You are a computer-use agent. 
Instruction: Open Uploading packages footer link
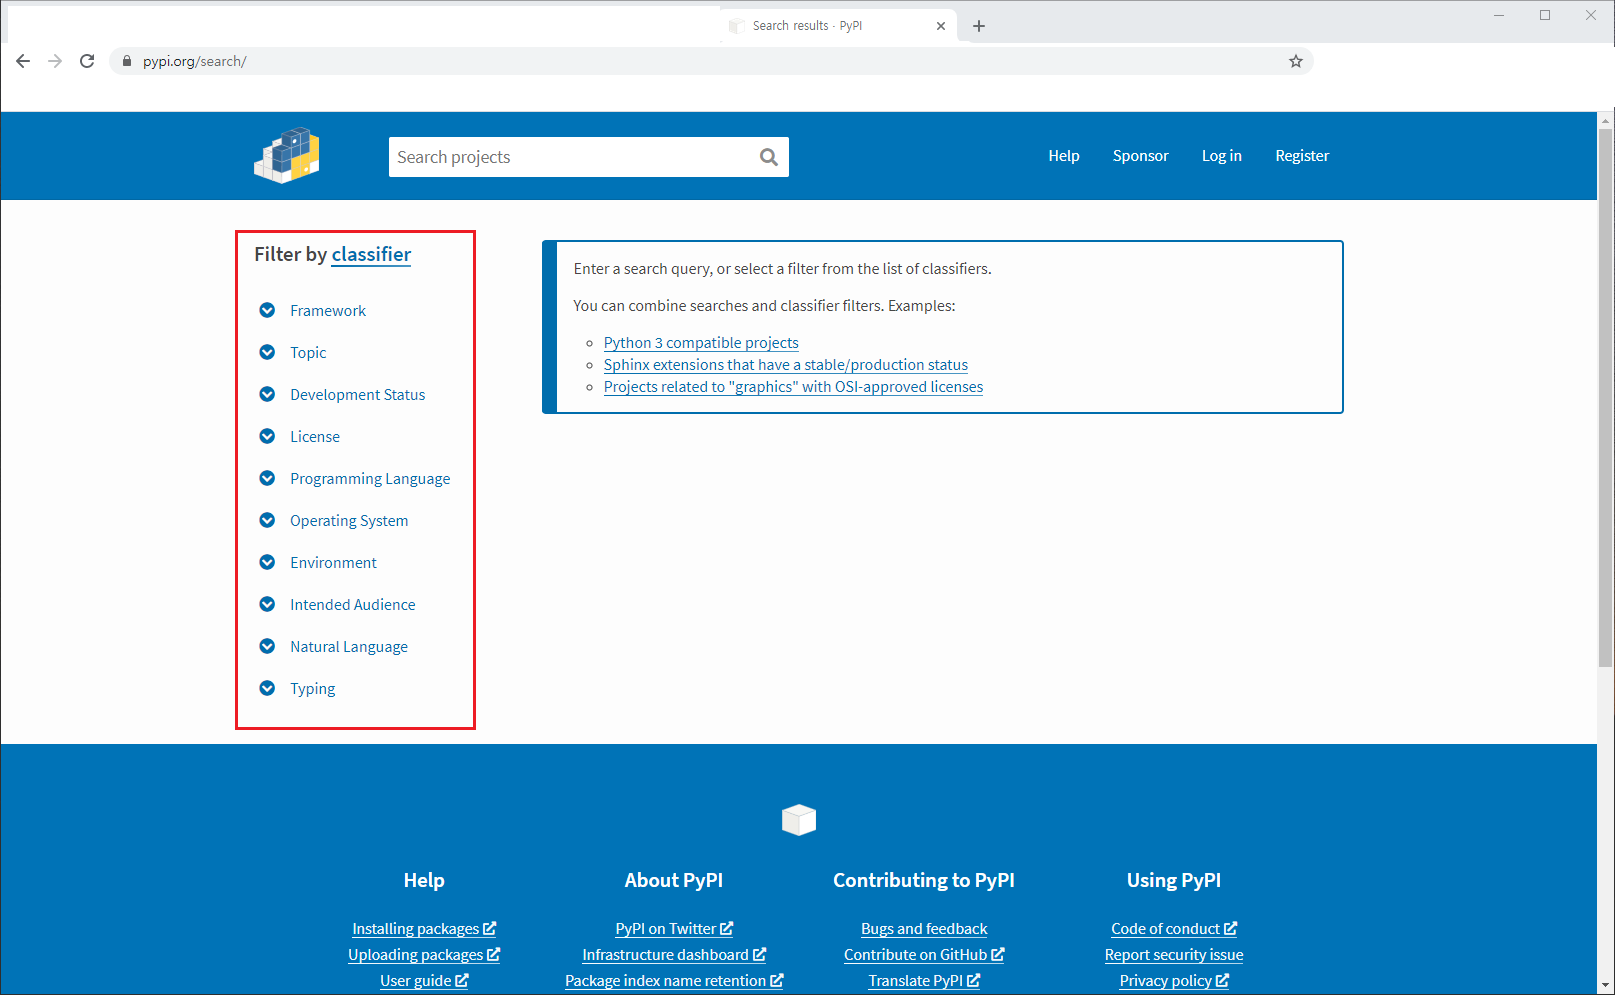pyautogui.click(x=424, y=955)
